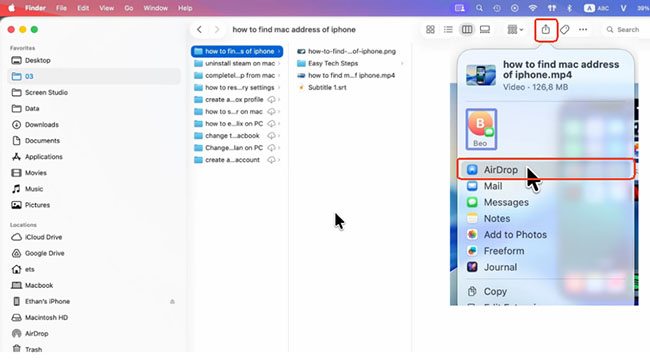650x363 pixels.
Task: Open Music in the sidebar
Action: [94, 189]
